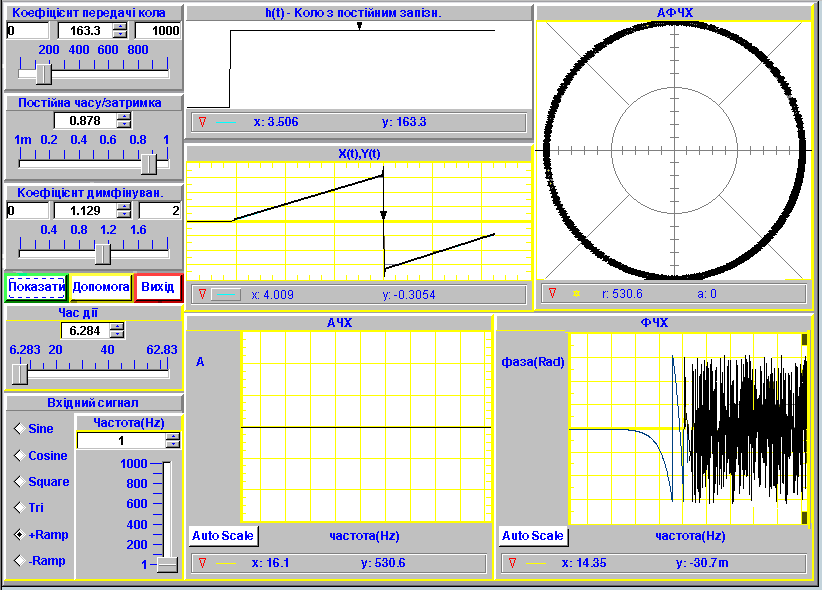Click the cyan line sample in h(t) legend
This screenshot has width=822, height=590.
coord(226,122)
